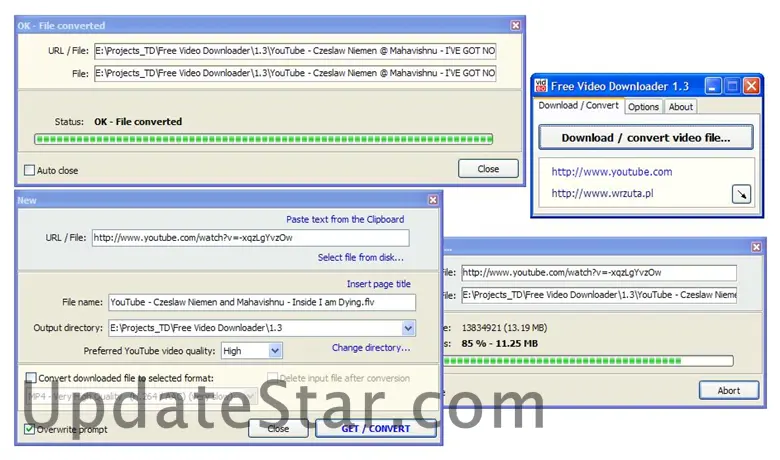Open the http://www.youtube.com link
This screenshot has height=460, width=780.
(612, 172)
